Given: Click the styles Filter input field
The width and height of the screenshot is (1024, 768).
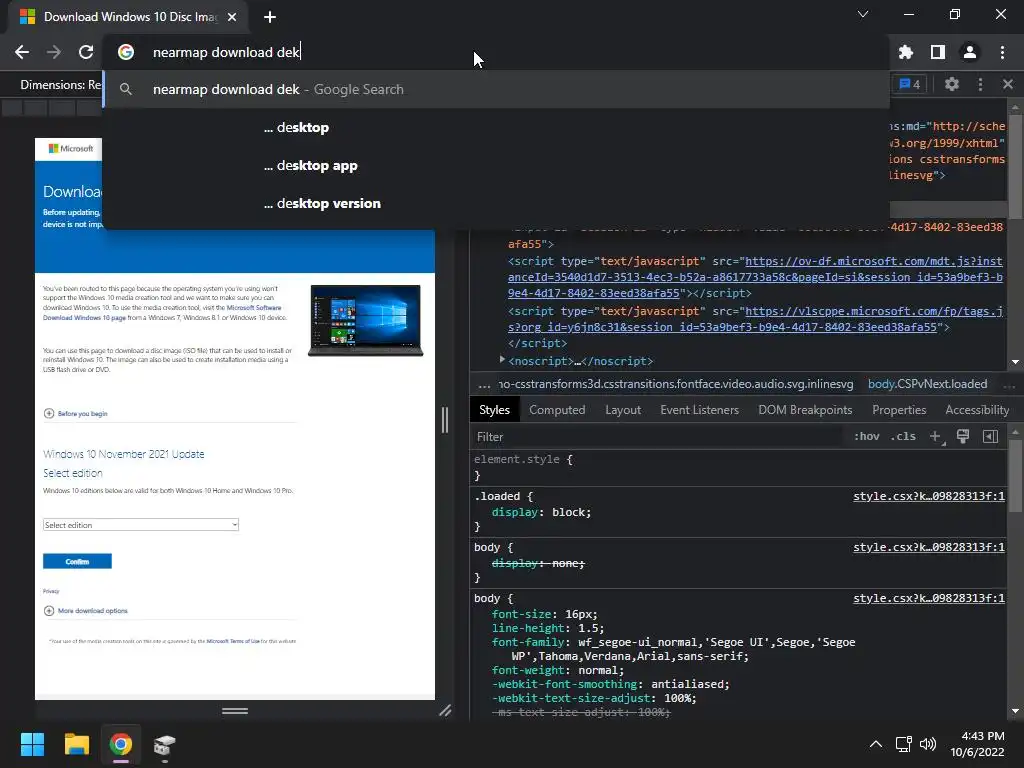Looking at the screenshot, I should point(656,437).
